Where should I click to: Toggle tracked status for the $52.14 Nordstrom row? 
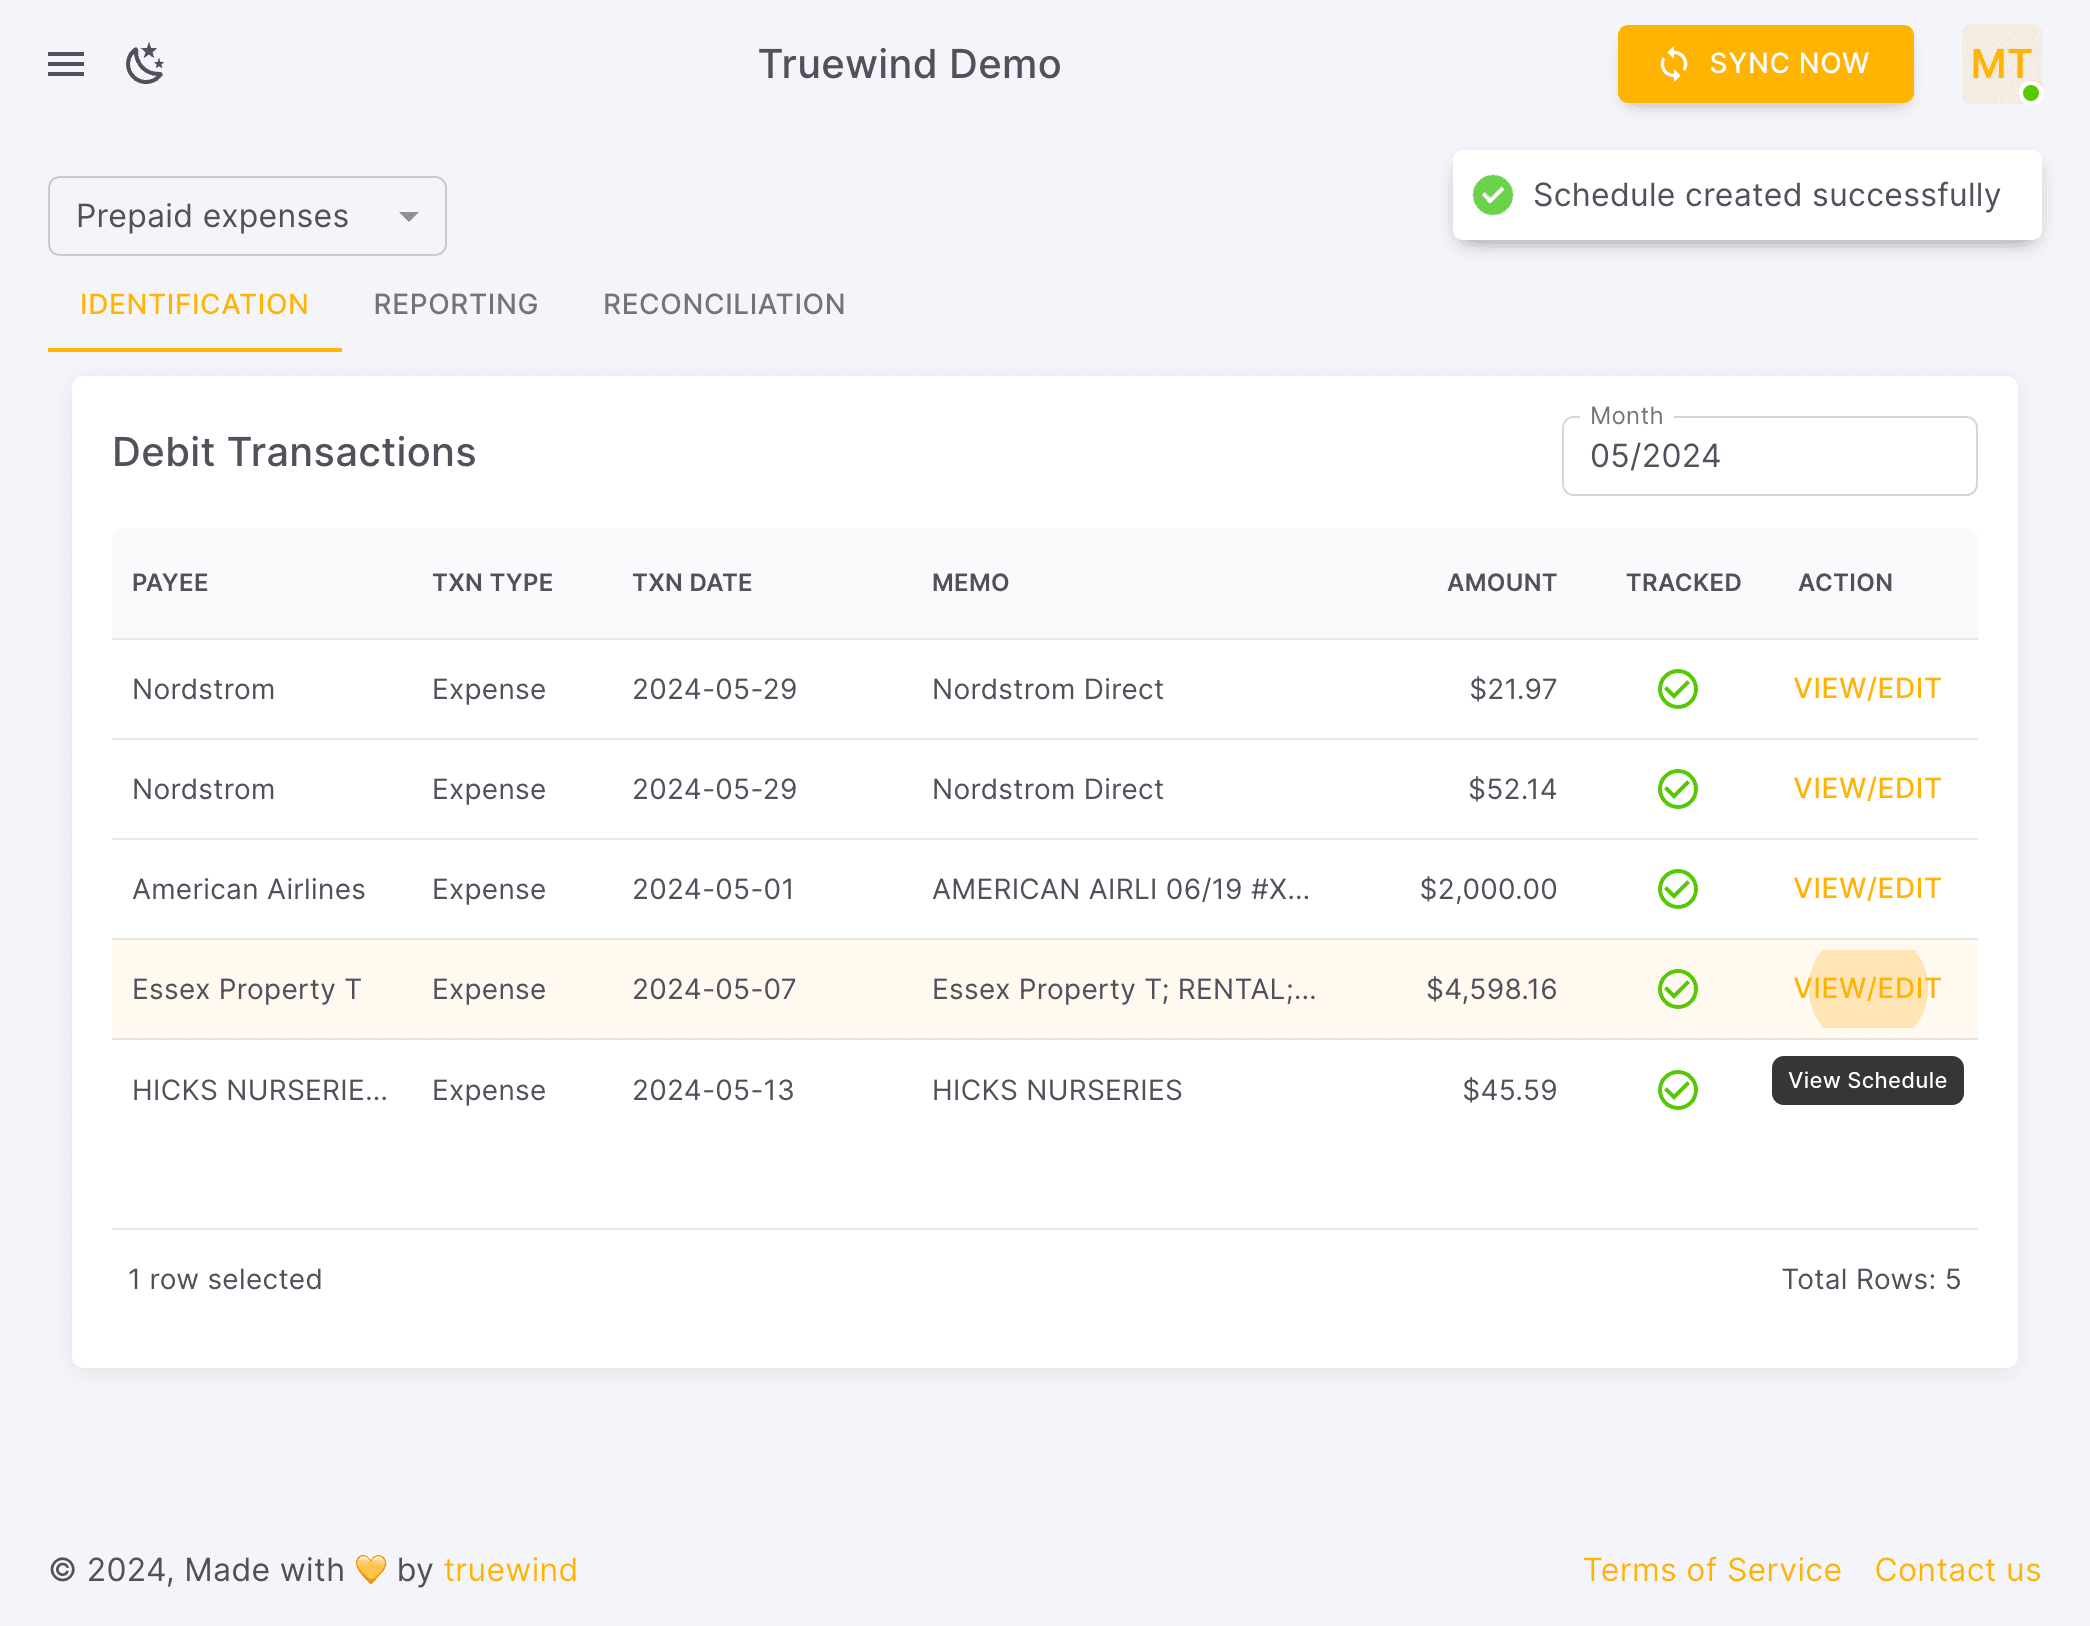(x=1678, y=788)
